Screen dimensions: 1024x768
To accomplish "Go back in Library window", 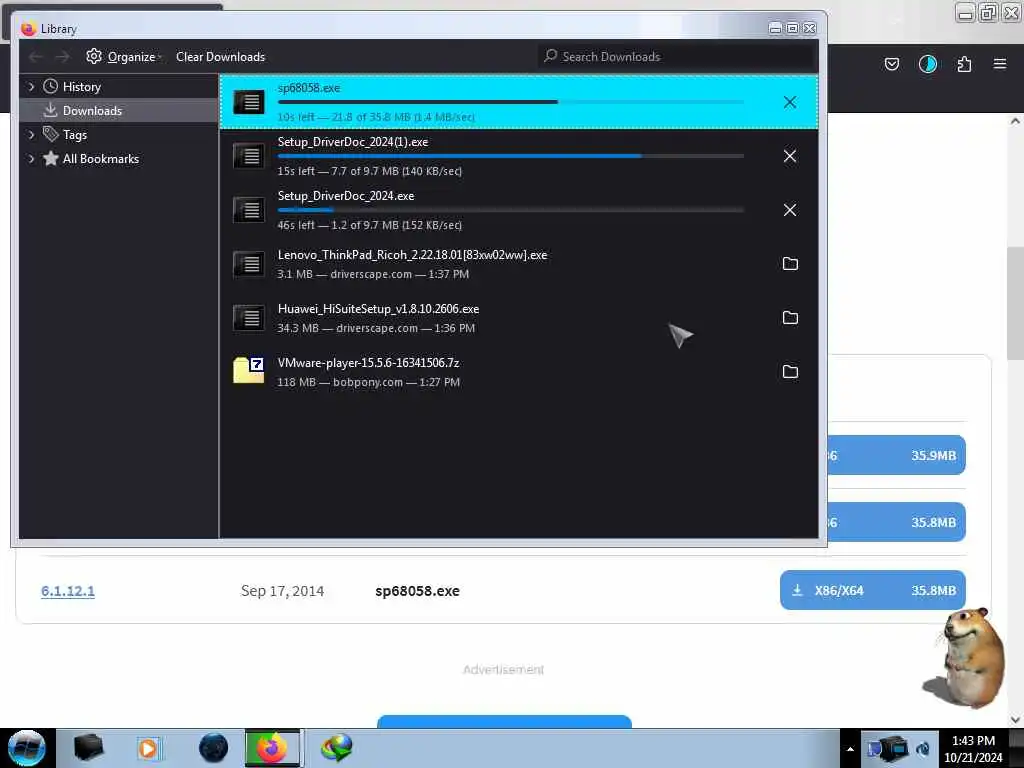I will (x=36, y=57).
